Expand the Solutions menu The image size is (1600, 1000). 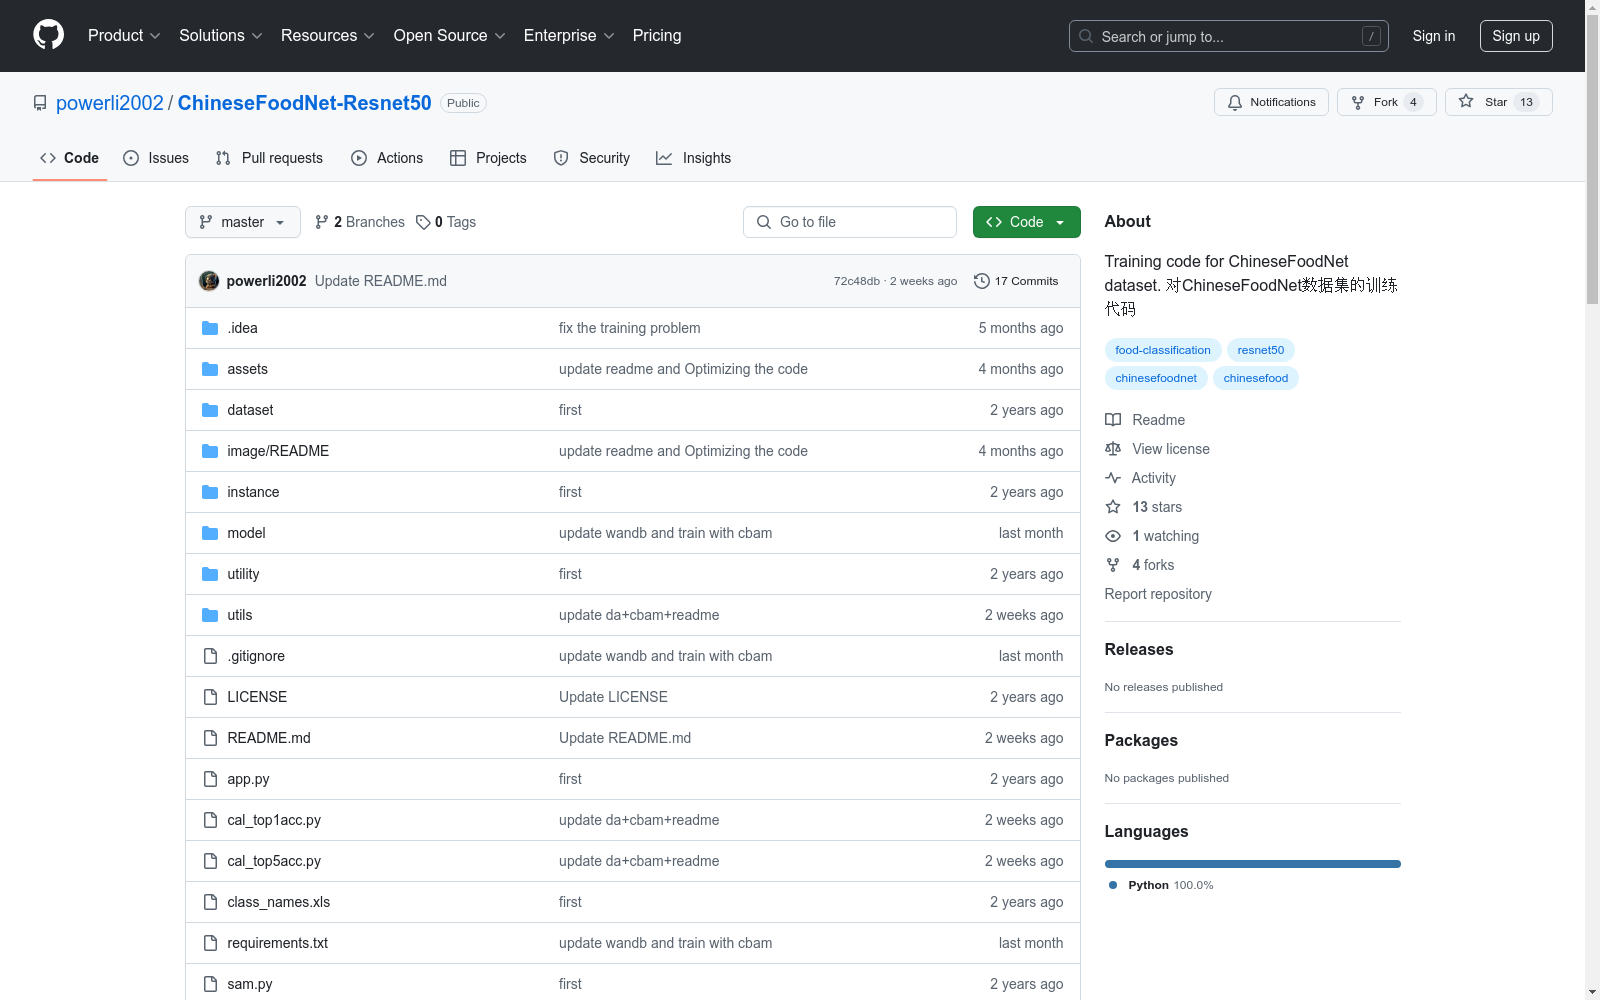pos(221,35)
